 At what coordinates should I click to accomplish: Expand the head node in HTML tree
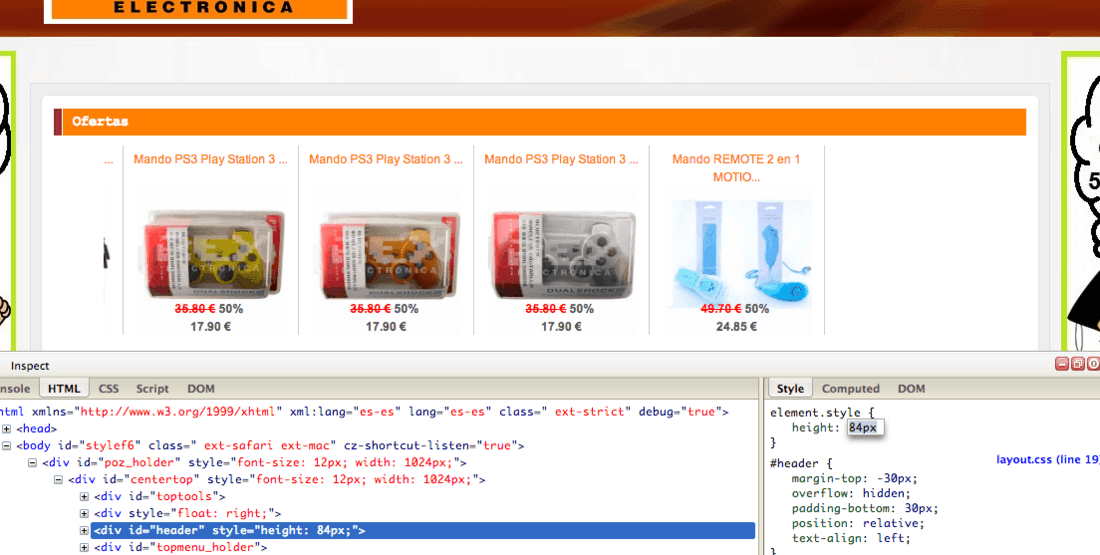click(6, 429)
